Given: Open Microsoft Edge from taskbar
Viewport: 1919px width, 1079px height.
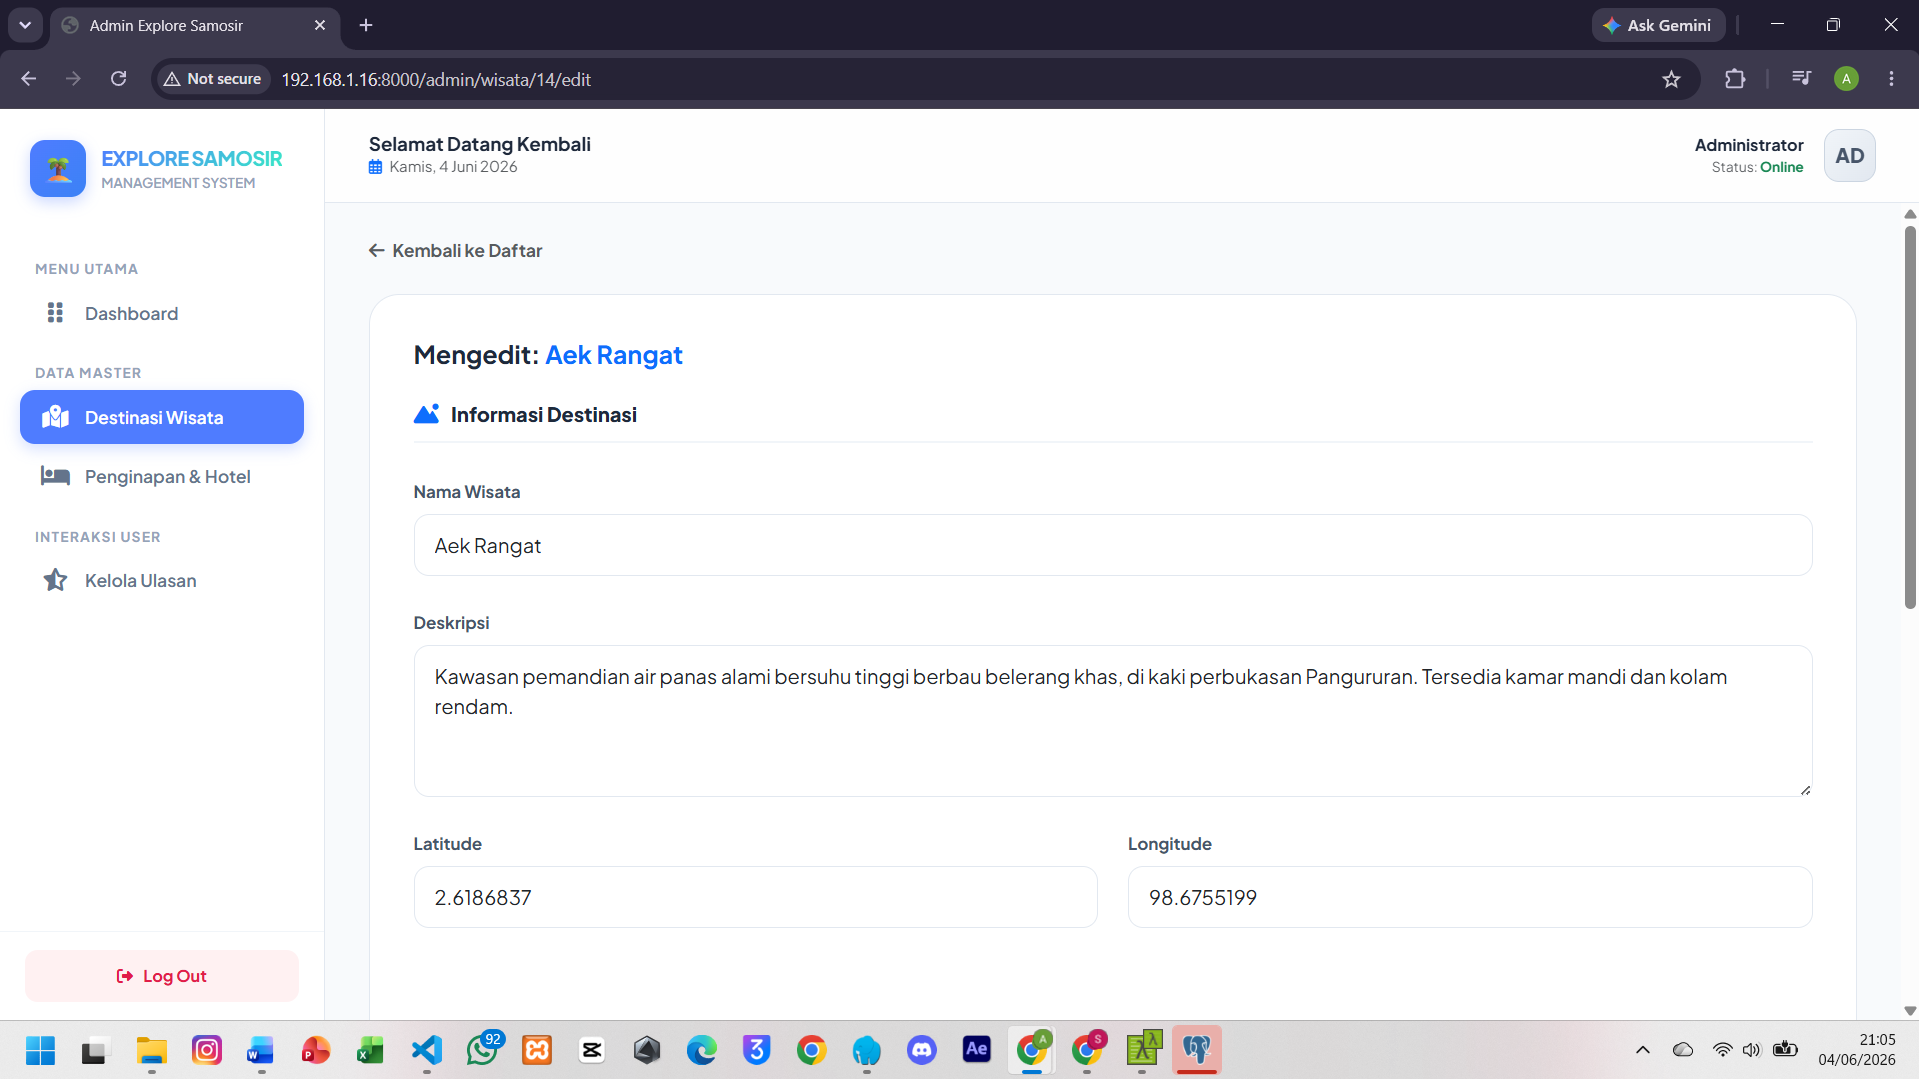Looking at the screenshot, I should (x=702, y=1050).
